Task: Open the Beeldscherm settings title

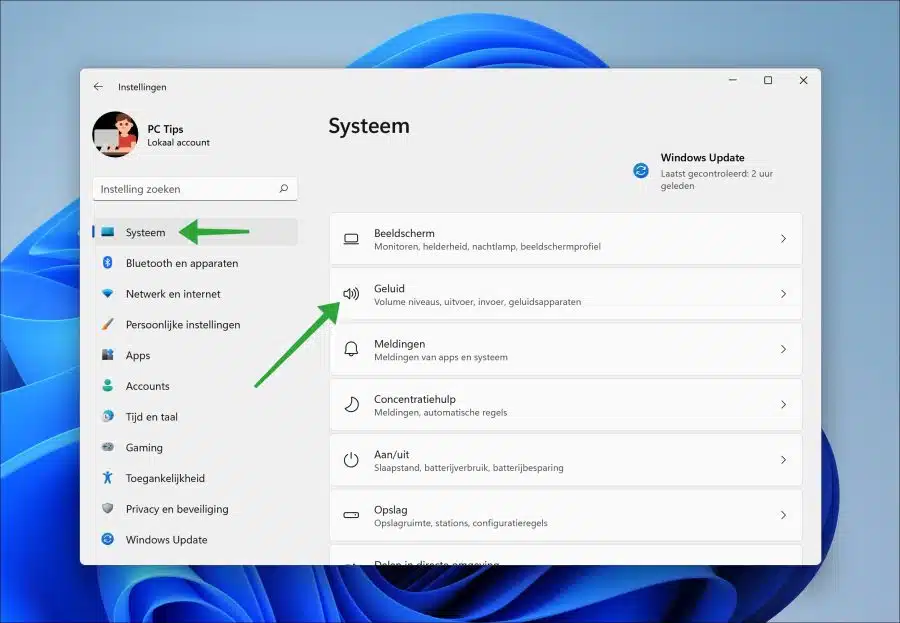Action: [404, 233]
